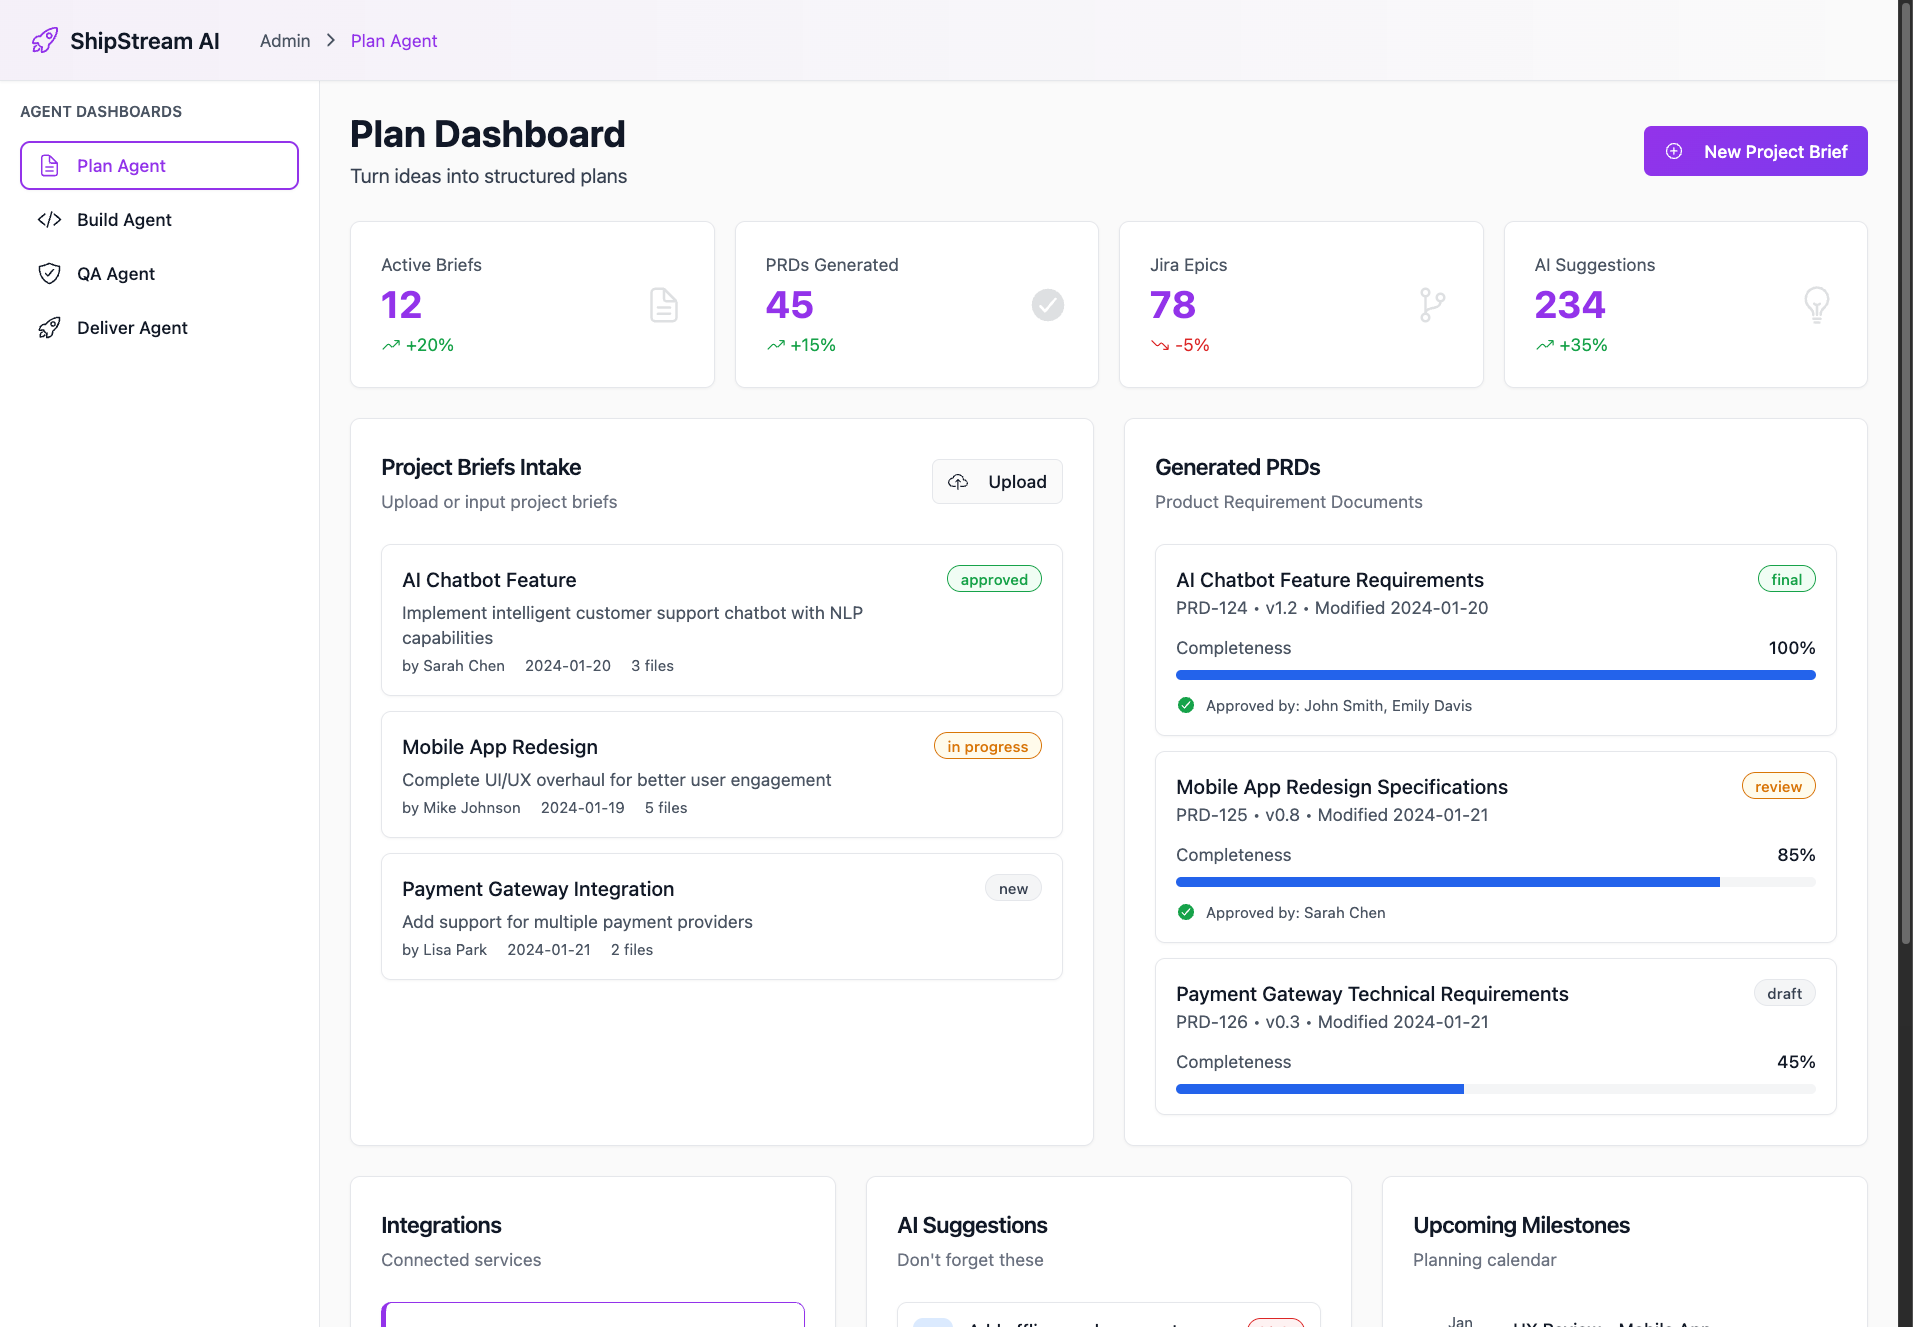
Task: Click the Upload button in Project Briefs Intake
Action: pyautogui.click(x=996, y=481)
